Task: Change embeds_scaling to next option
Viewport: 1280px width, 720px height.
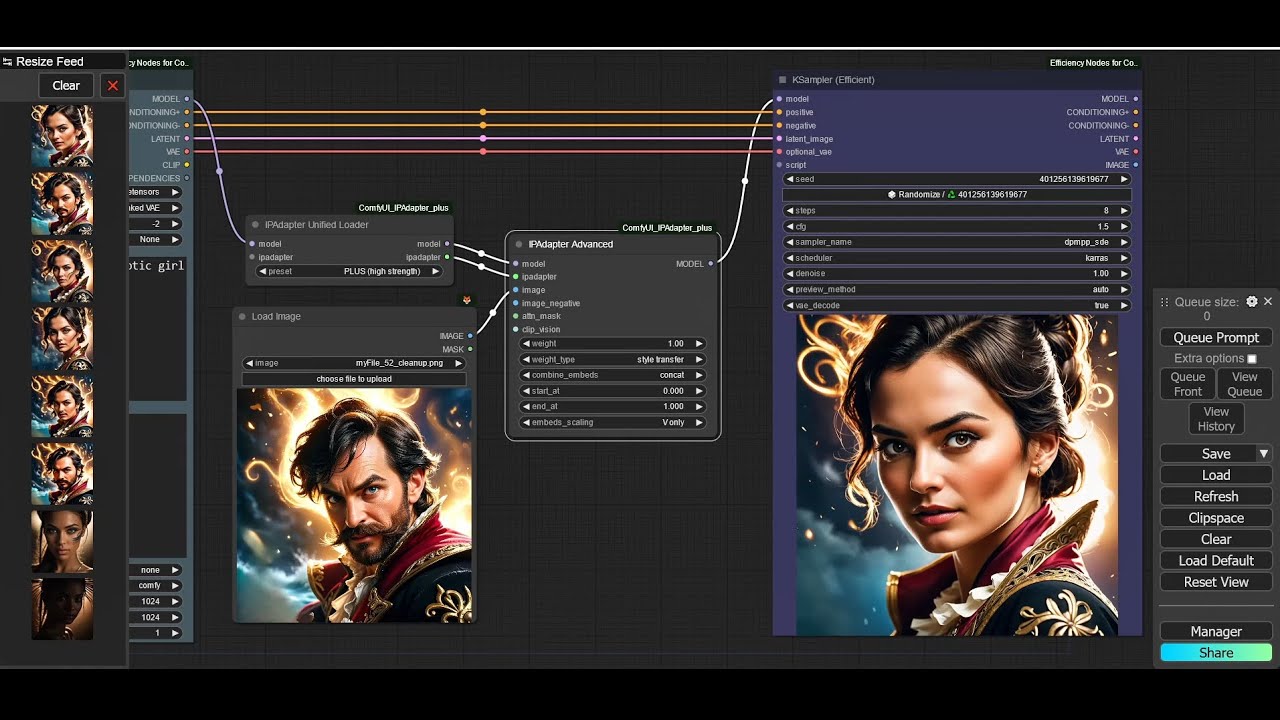Action: point(699,422)
